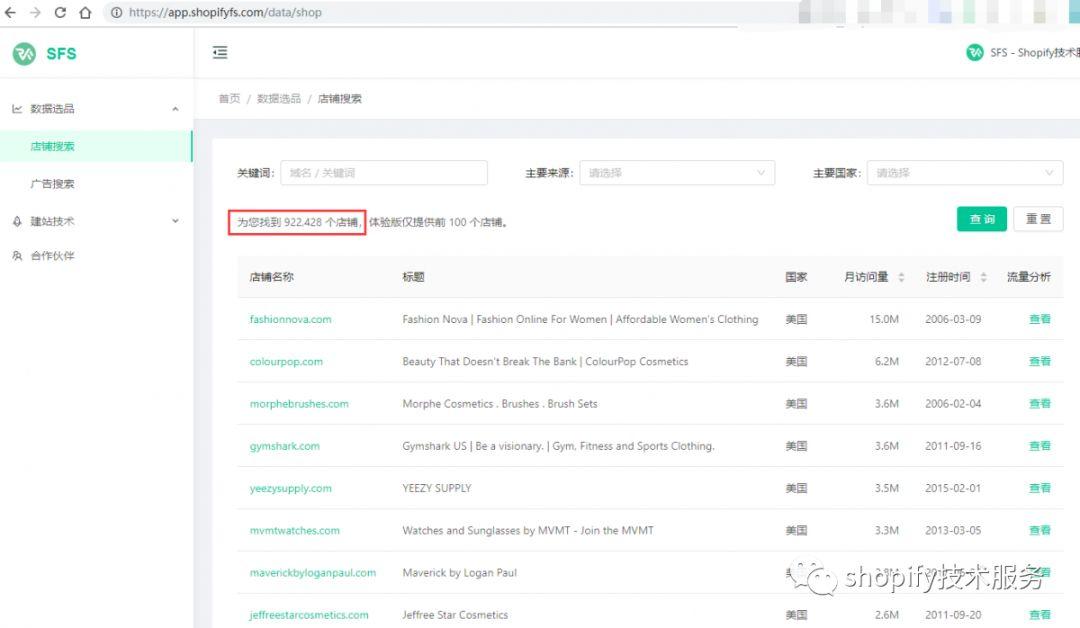Click the 'Jeffree Star Cosmetics' title text

[x=455, y=615]
